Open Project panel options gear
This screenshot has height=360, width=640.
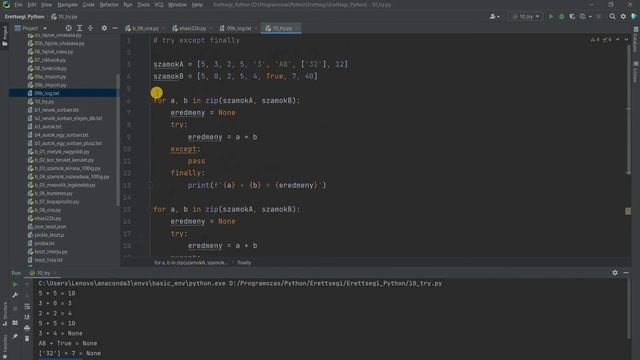click(104, 28)
